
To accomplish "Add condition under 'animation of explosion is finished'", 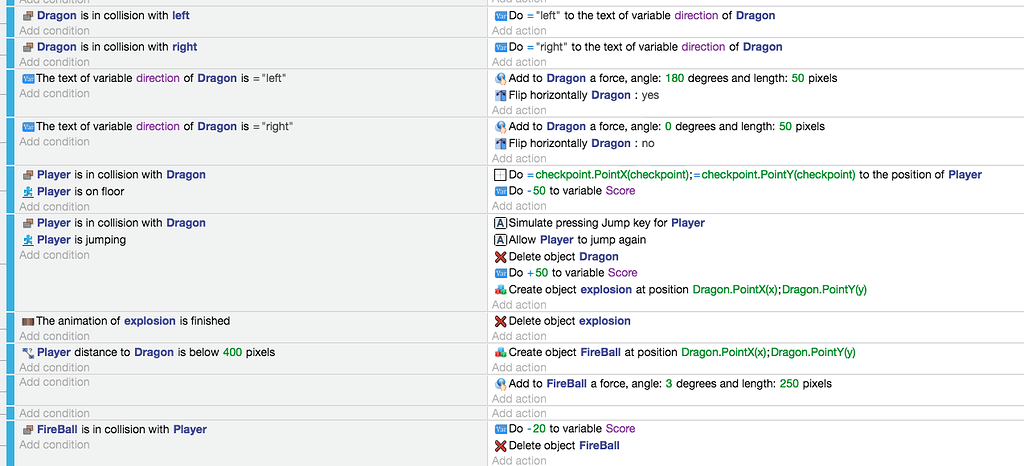I will (x=54, y=336).
